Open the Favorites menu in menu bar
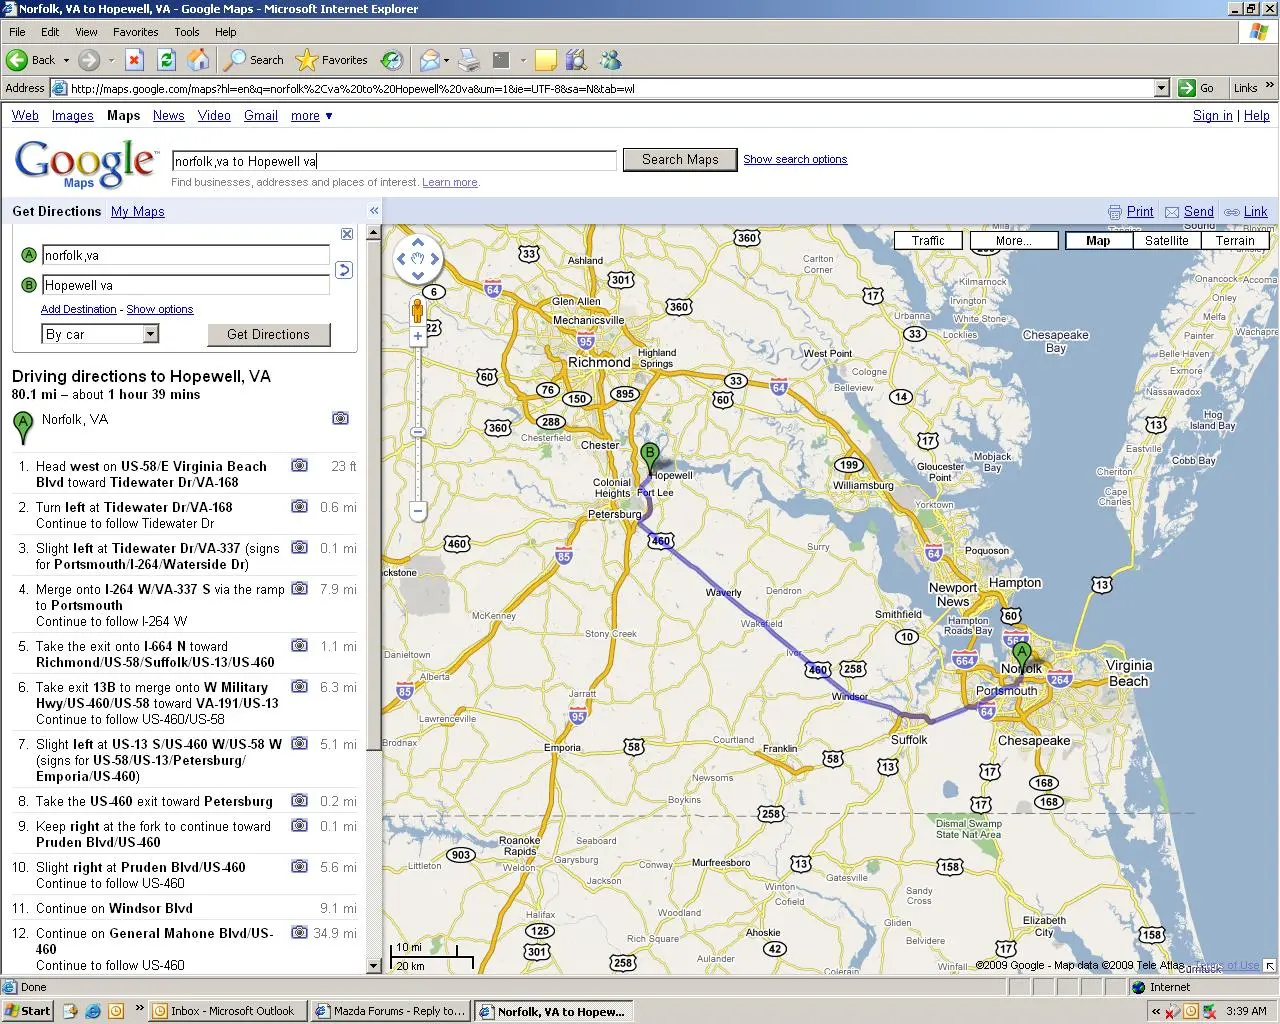Image resolution: width=1280 pixels, height=1024 pixels. coord(135,32)
